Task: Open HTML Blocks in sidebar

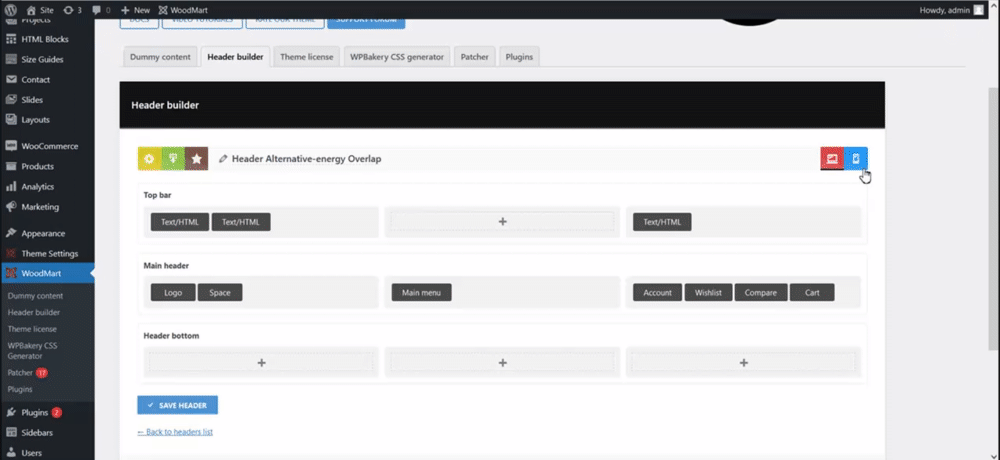Action: pyautogui.click(x=47, y=39)
